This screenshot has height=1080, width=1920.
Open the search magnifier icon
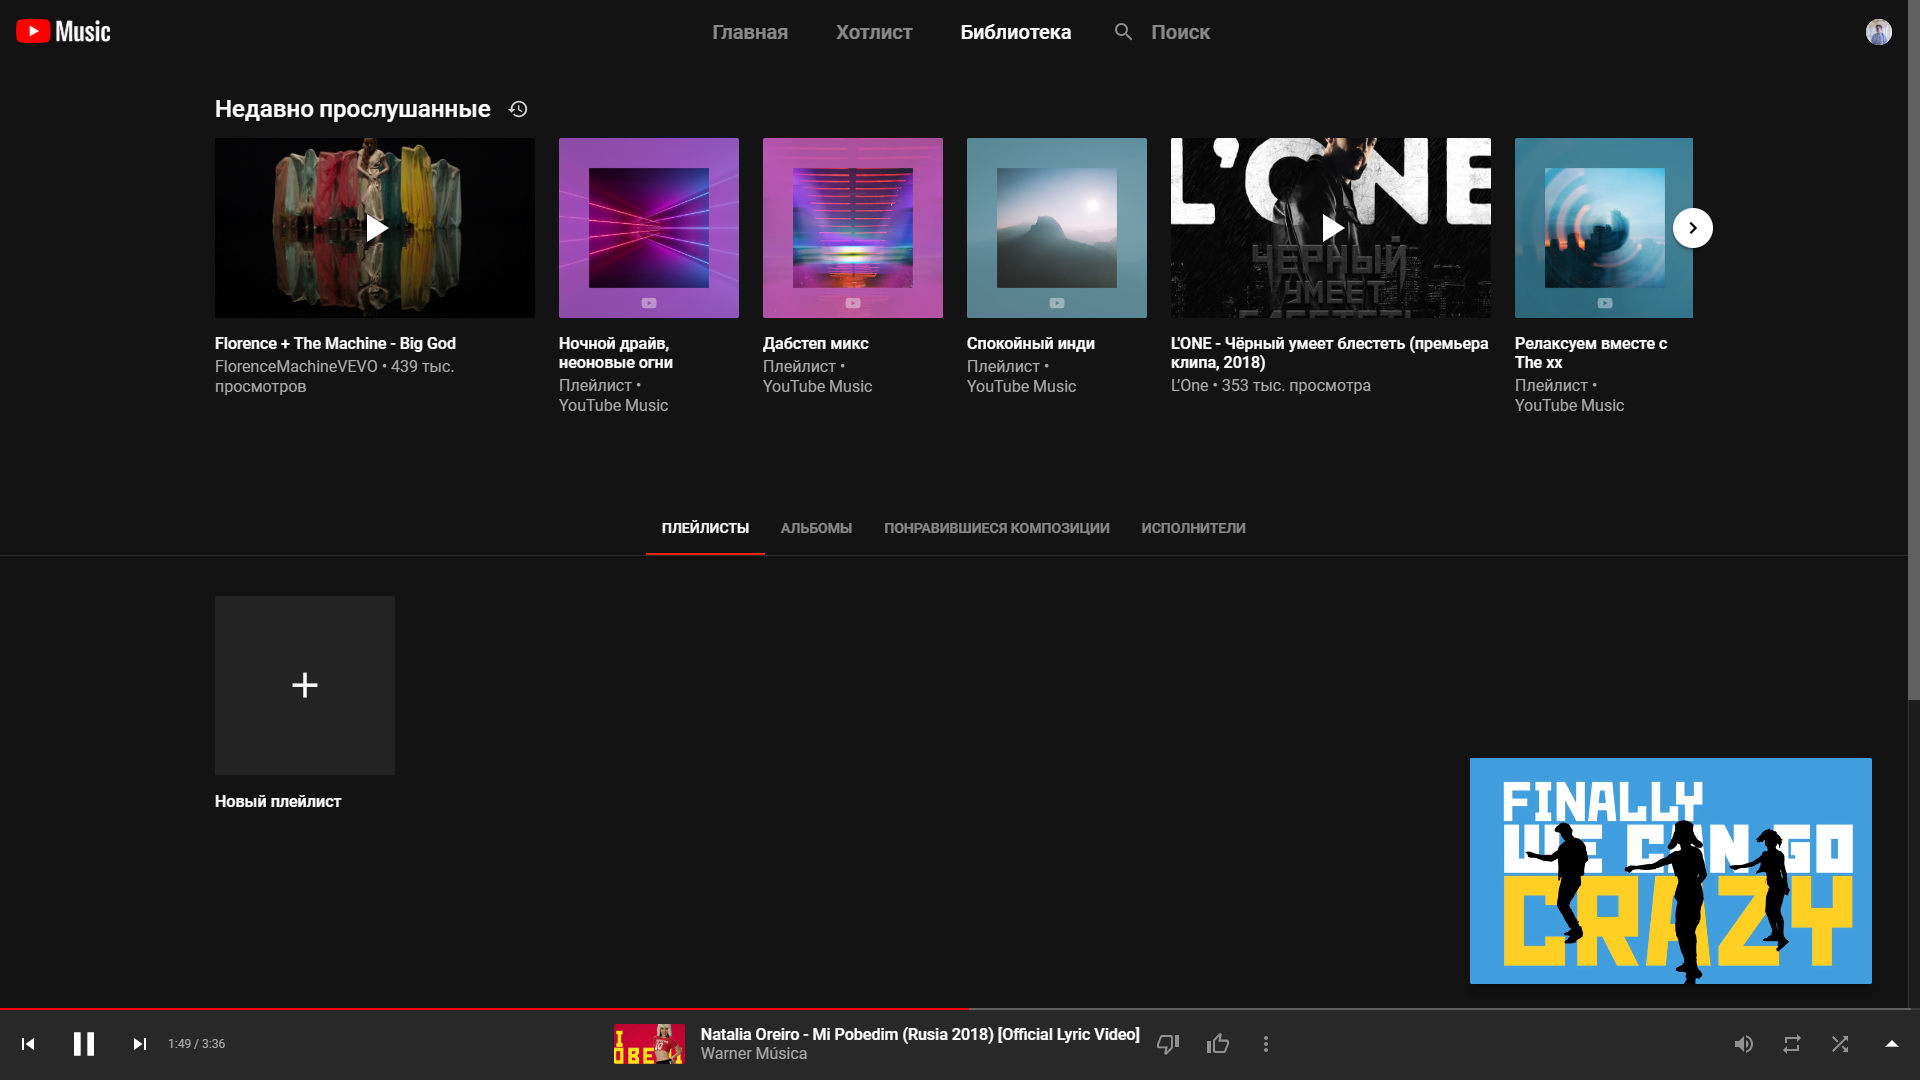coord(1123,32)
